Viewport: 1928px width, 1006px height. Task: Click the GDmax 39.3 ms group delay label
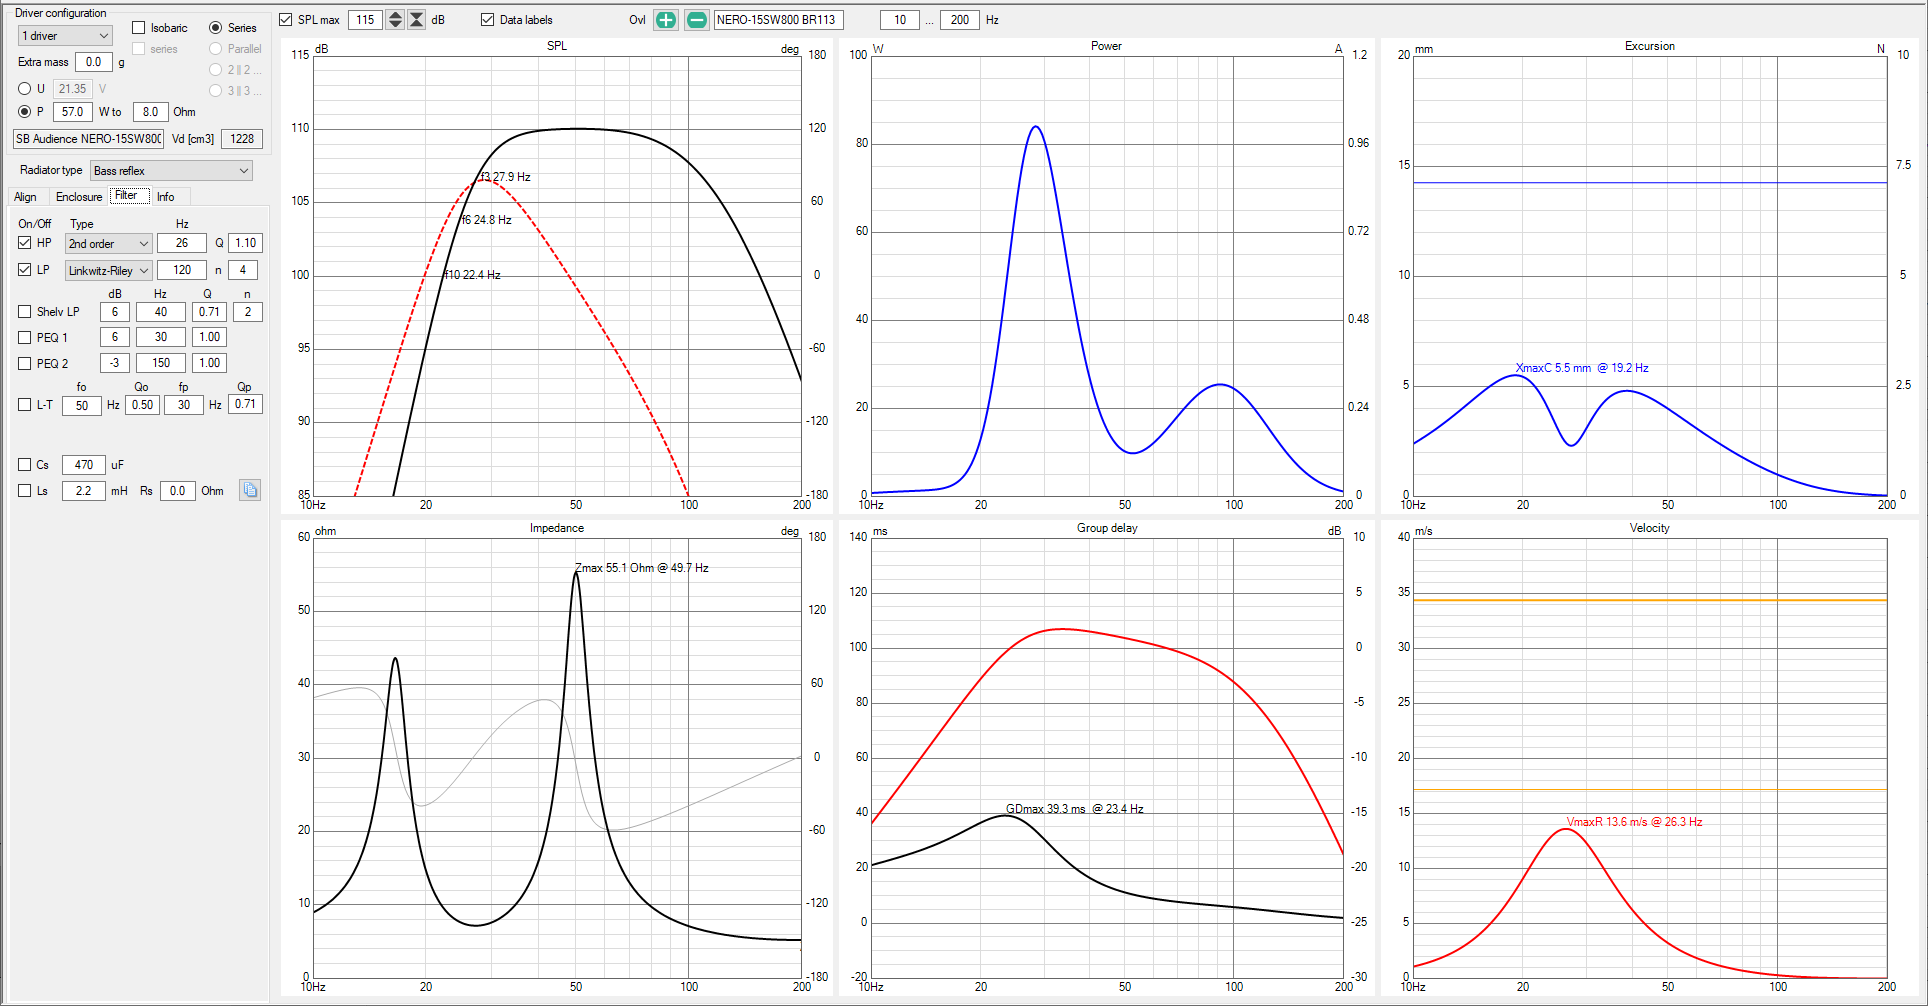(x=1075, y=809)
